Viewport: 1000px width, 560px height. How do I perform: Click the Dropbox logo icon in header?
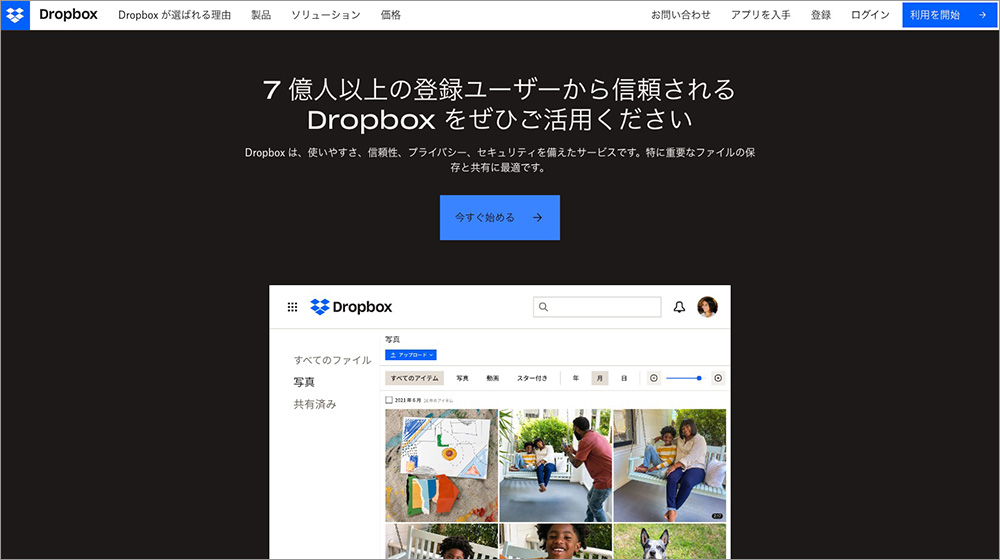15,15
